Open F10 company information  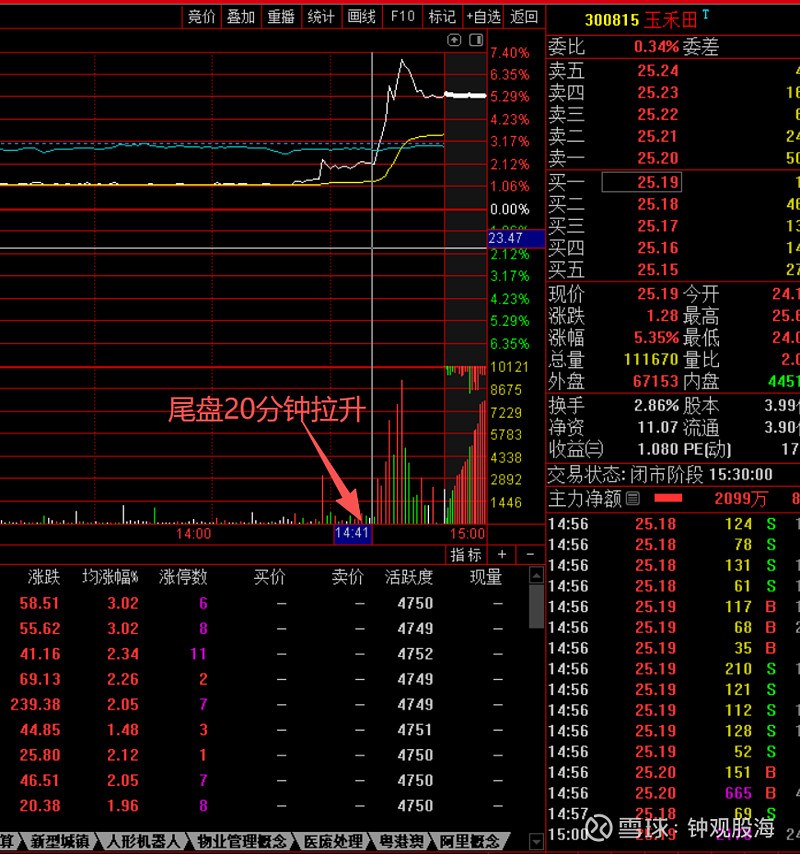(x=402, y=17)
